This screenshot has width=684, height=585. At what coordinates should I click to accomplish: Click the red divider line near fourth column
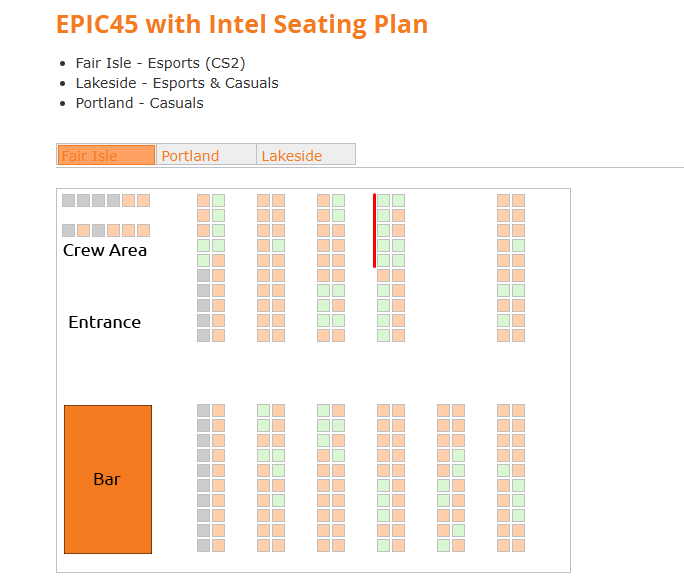click(374, 230)
